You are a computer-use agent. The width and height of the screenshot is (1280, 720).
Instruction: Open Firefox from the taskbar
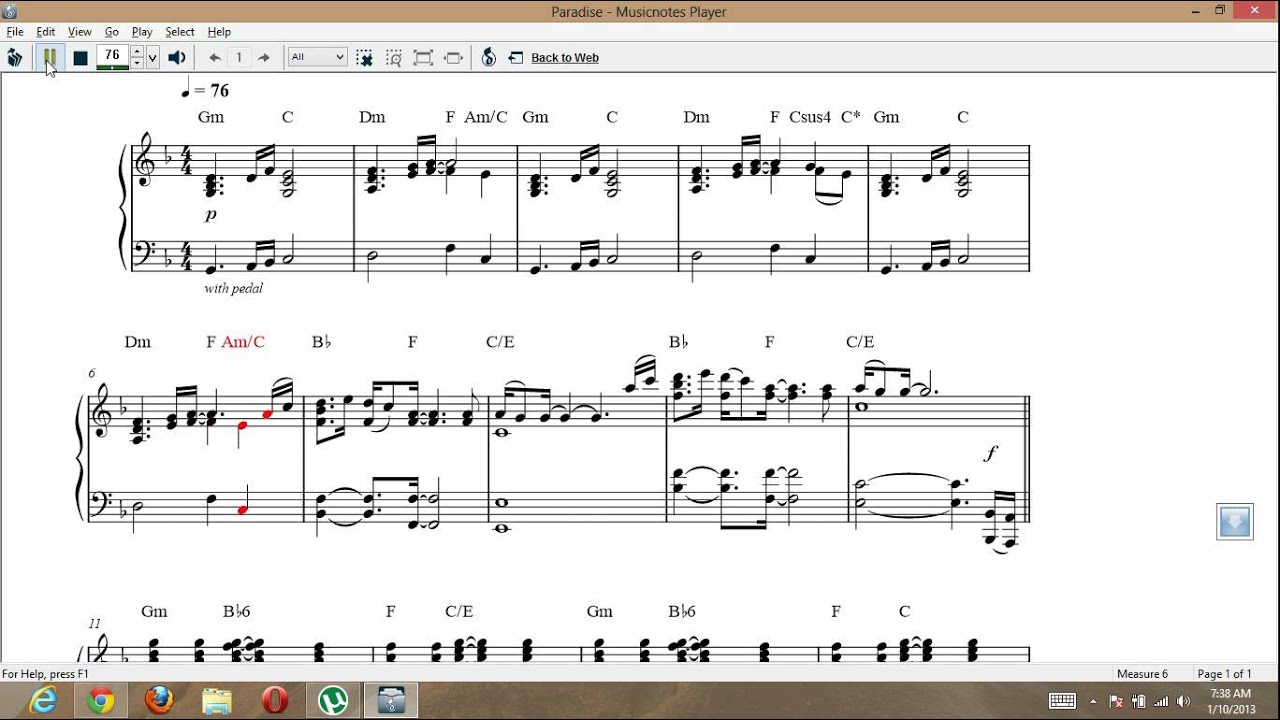(x=158, y=701)
